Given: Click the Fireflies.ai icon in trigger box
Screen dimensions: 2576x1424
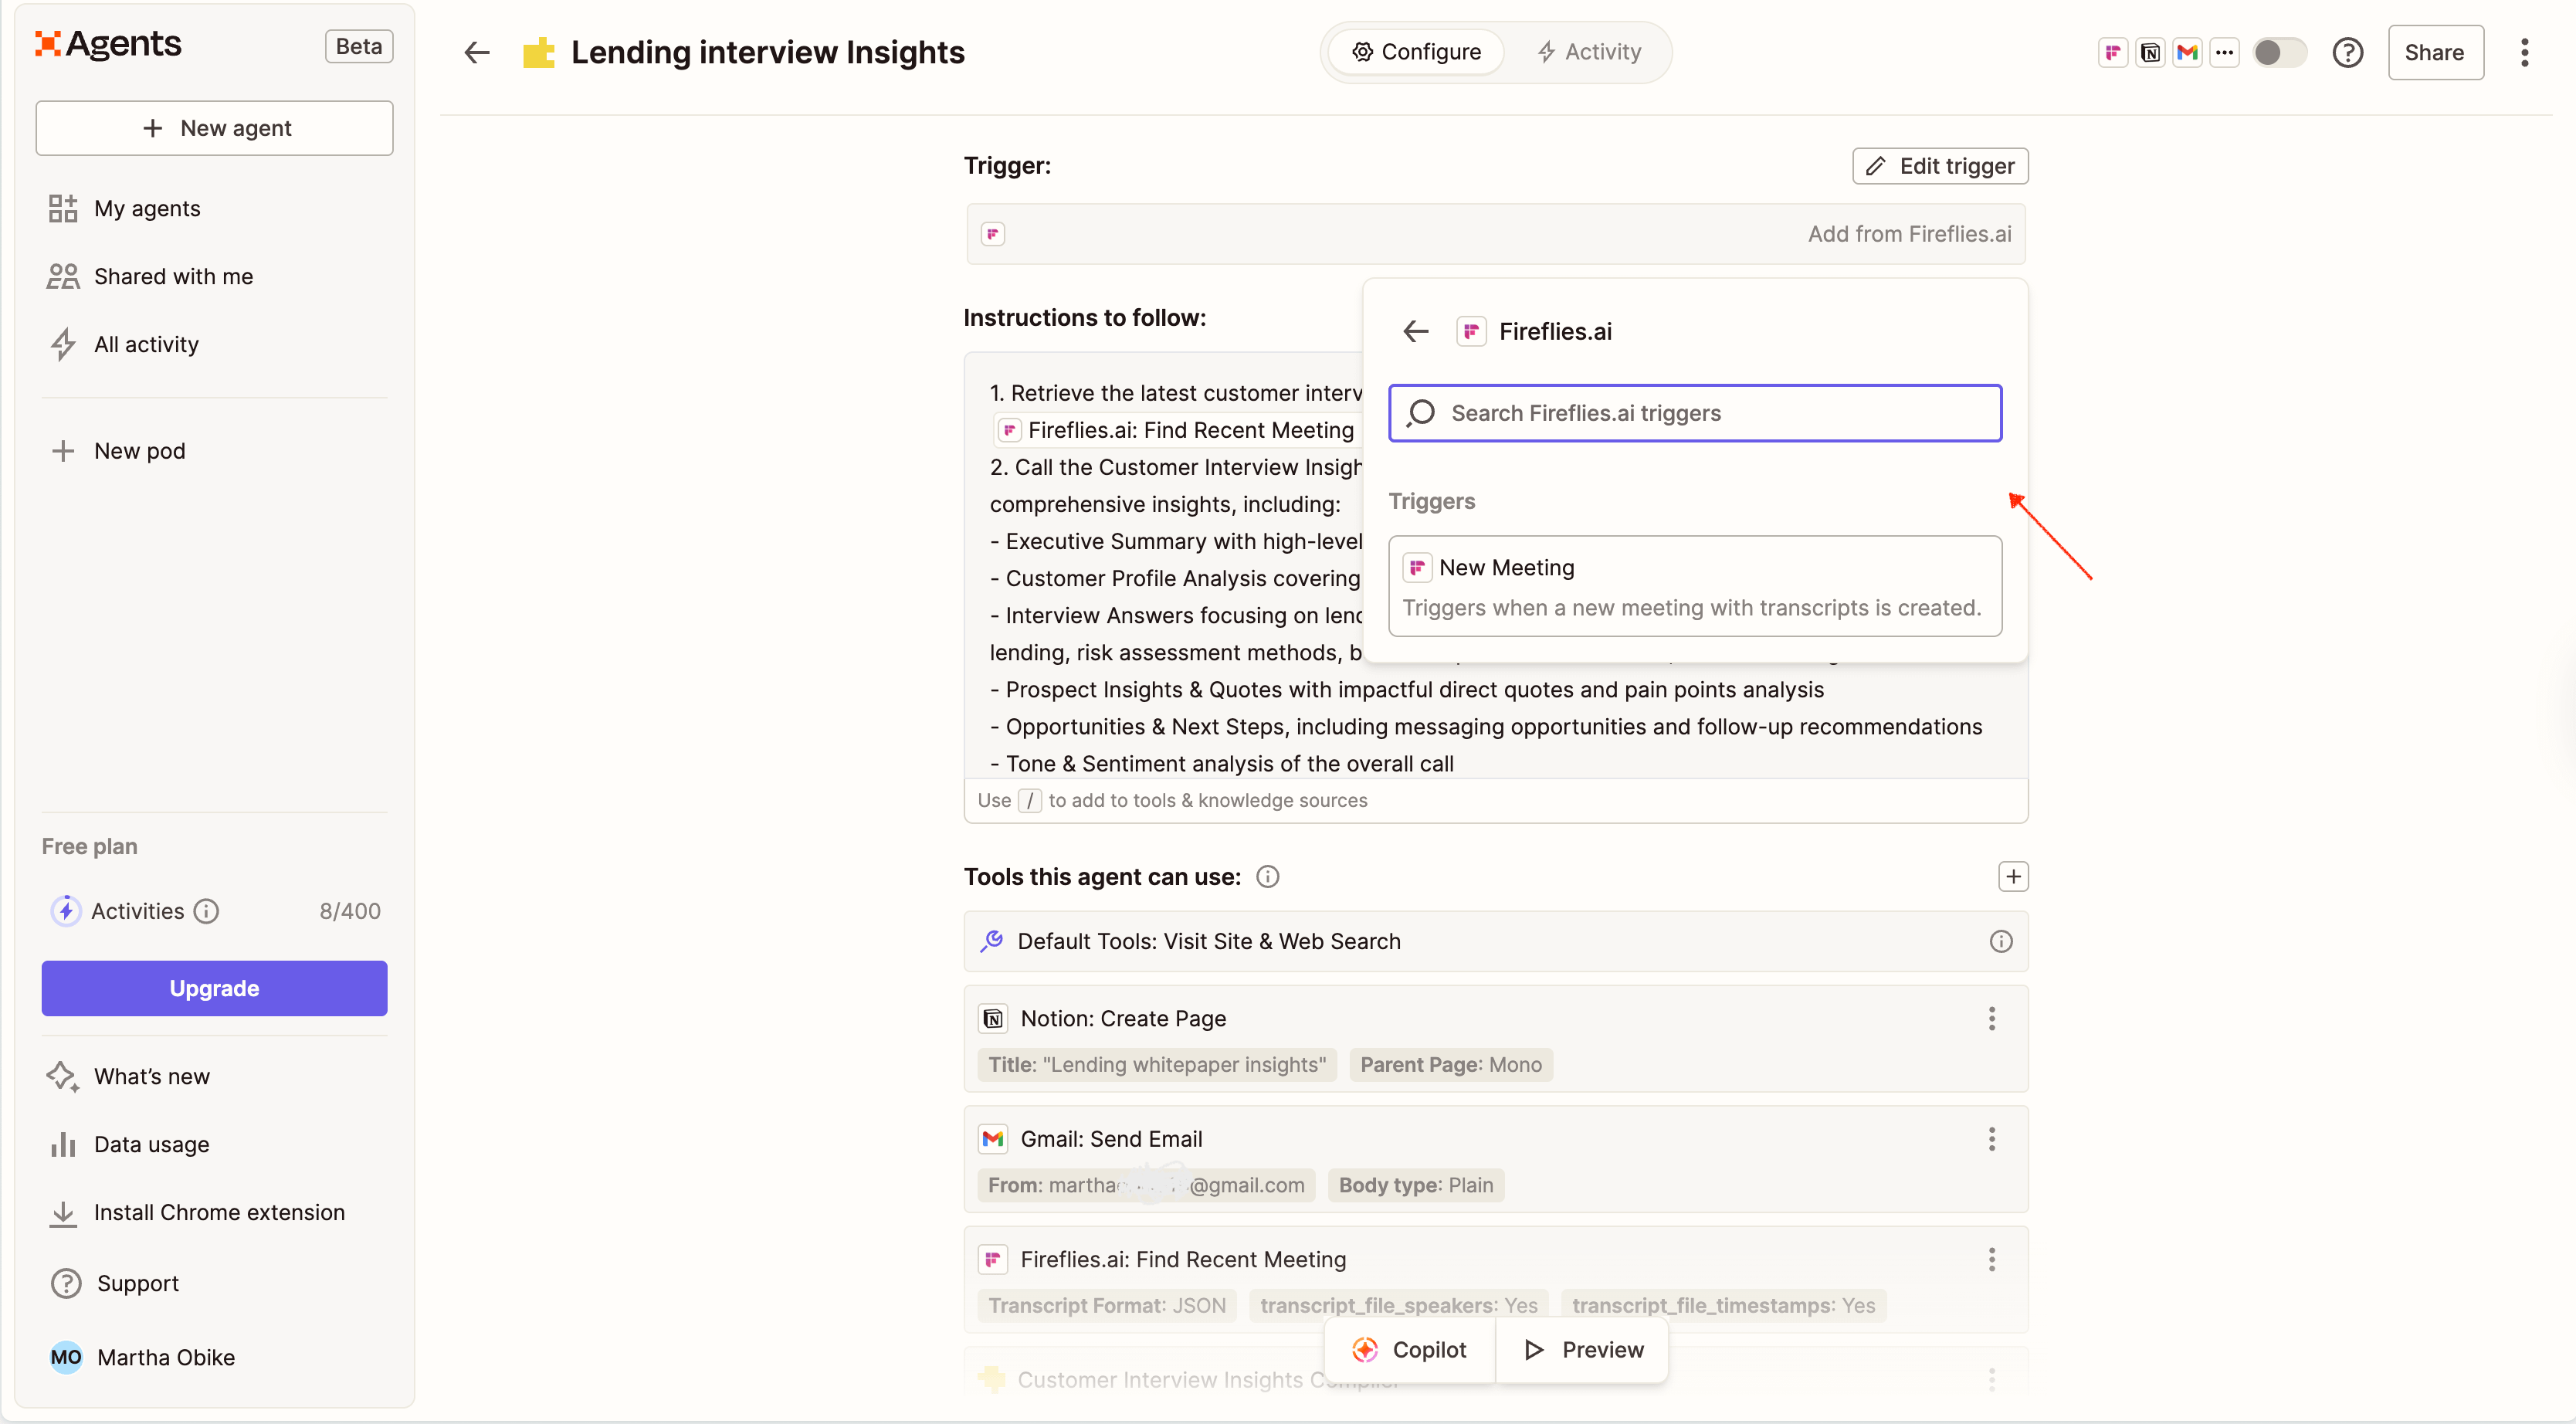Looking at the screenshot, I should point(992,234).
